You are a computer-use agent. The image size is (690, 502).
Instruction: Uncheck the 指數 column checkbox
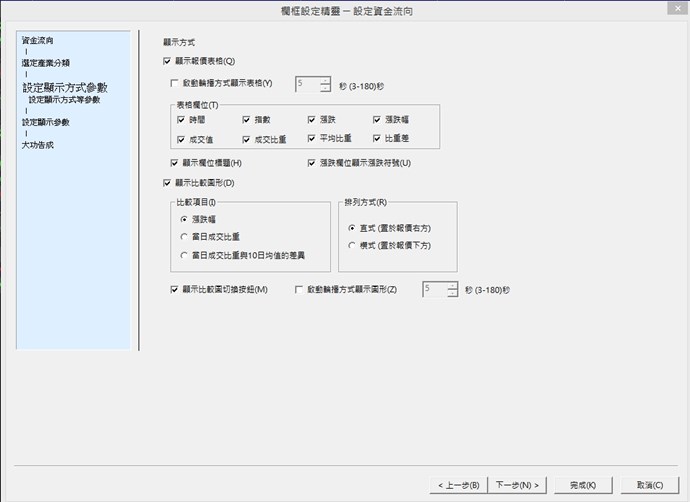click(x=246, y=120)
